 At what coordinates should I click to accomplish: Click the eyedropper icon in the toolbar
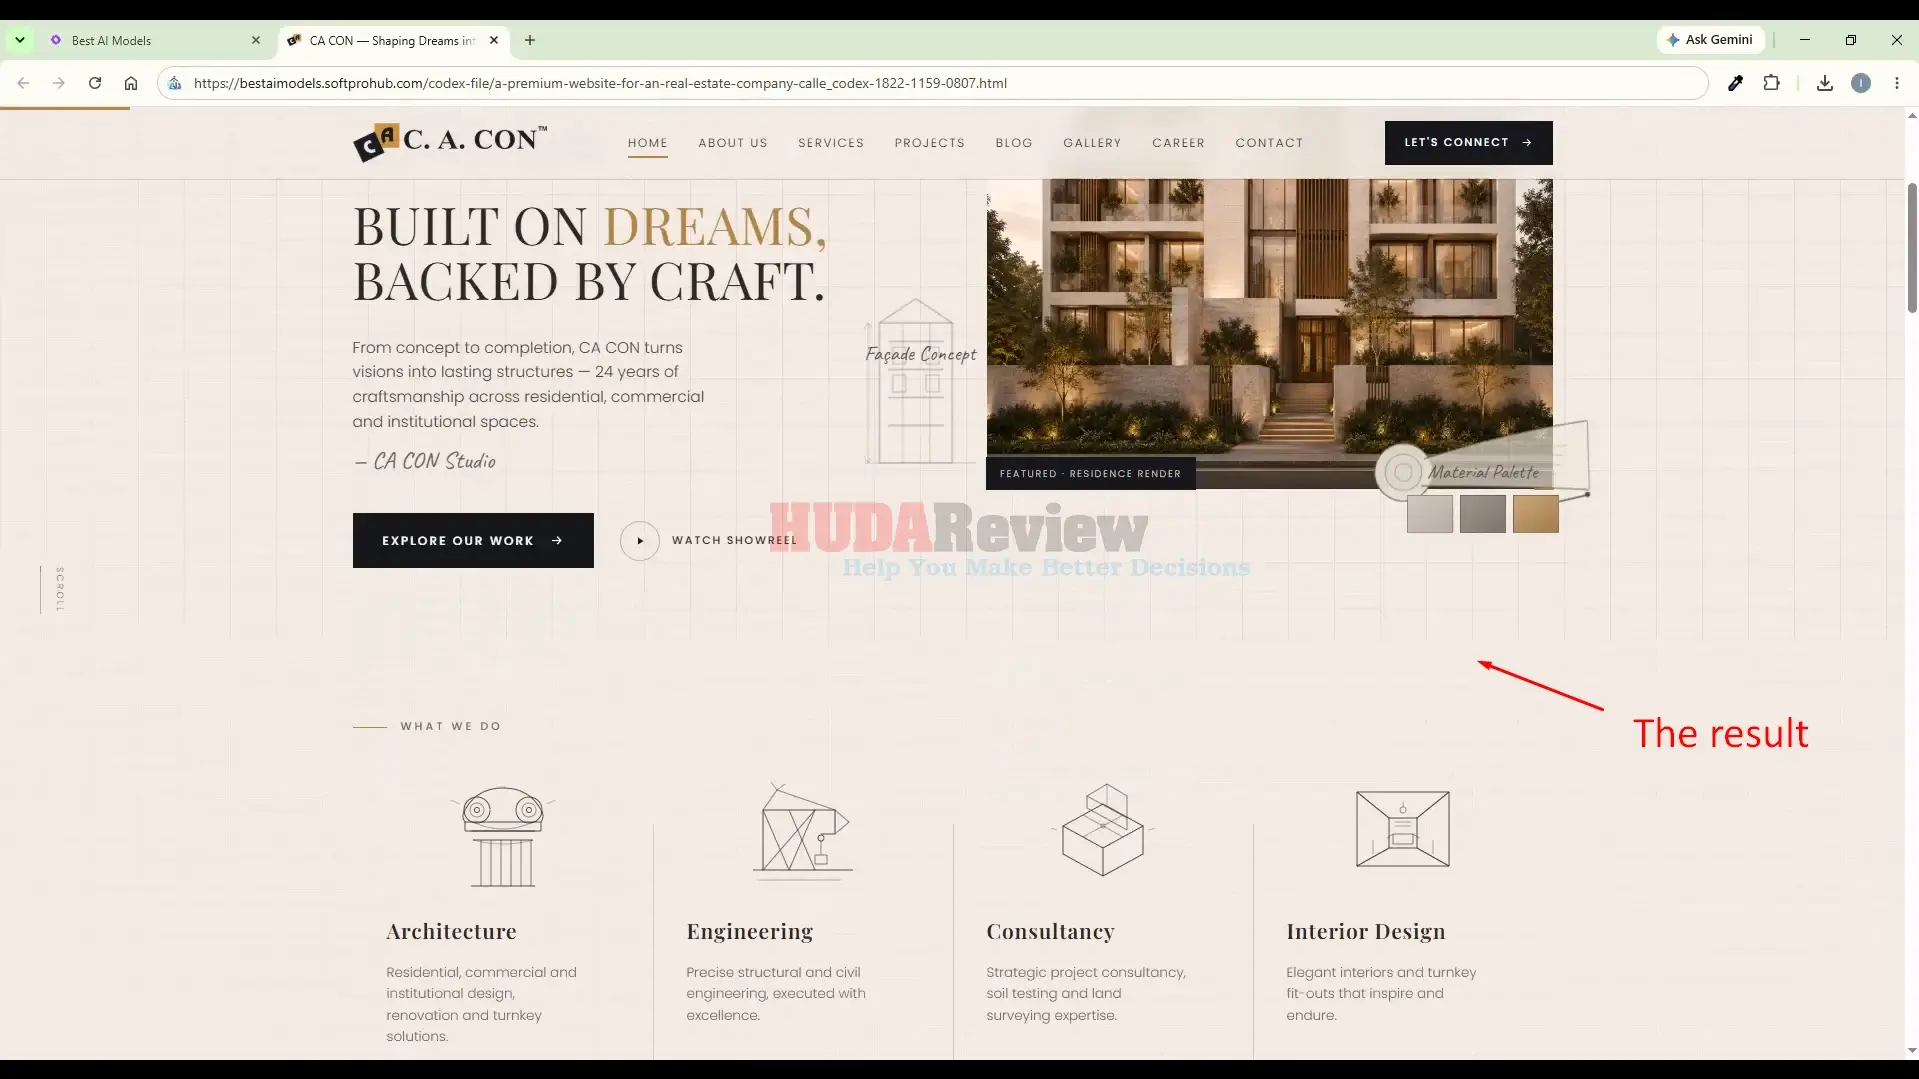click(x=1735, y=83)
